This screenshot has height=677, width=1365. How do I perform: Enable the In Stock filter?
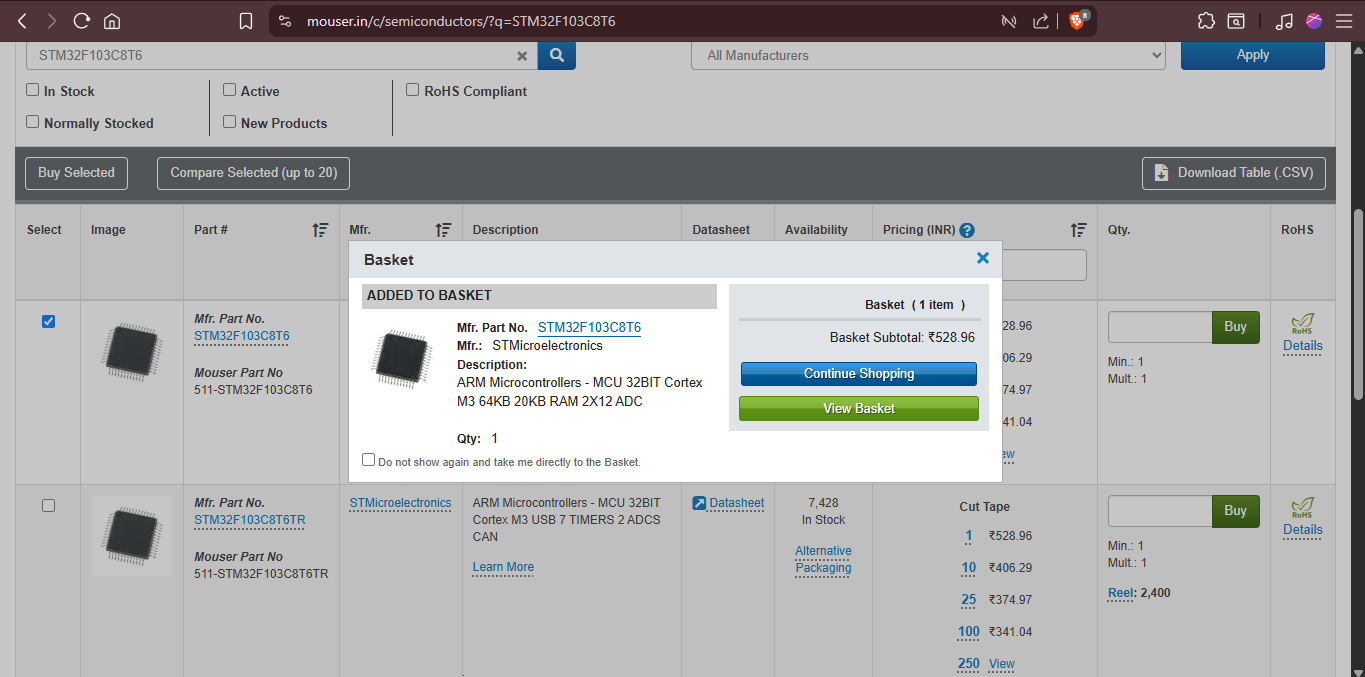tap(32, 90)
